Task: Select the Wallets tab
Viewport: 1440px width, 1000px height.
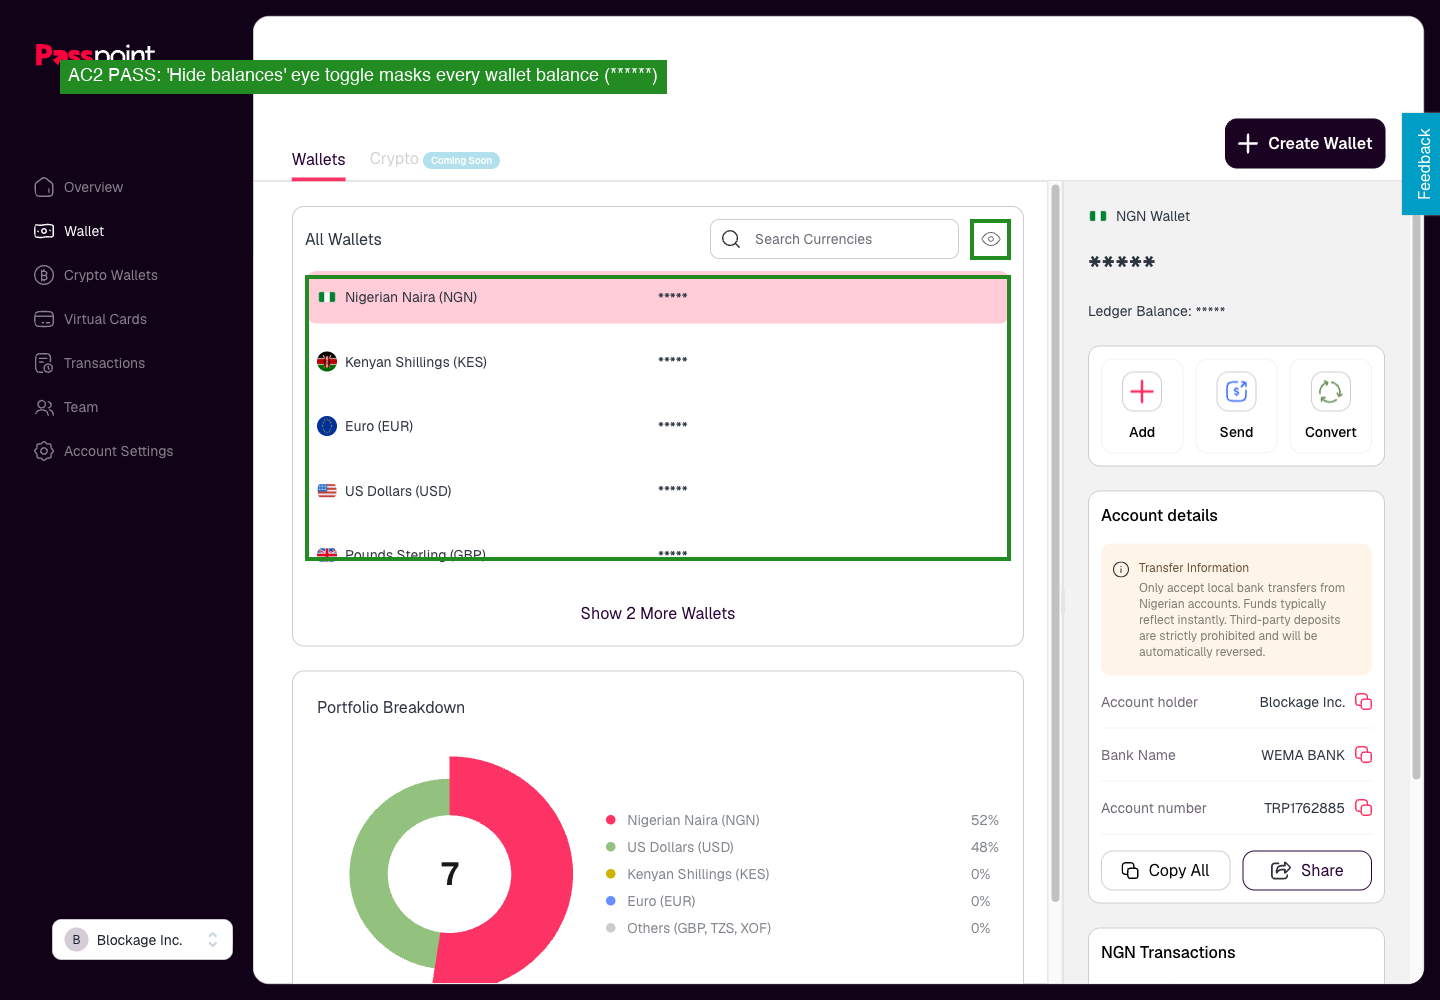Action: [x=319, y=160]
